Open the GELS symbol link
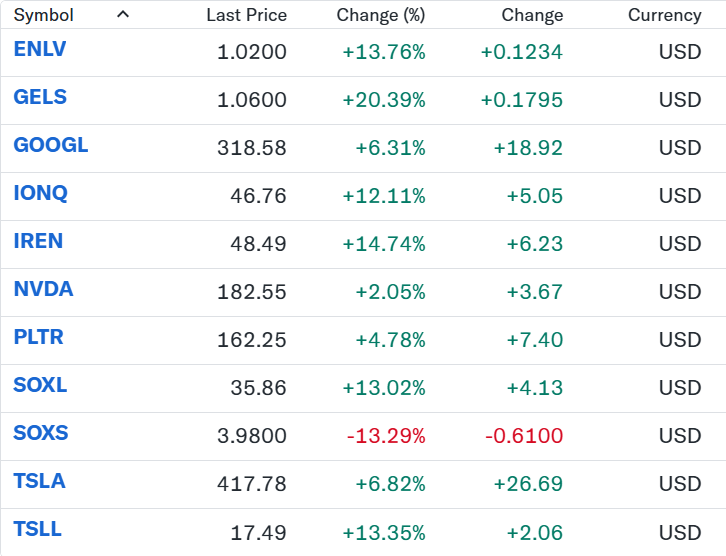 [x=40, y=97]
